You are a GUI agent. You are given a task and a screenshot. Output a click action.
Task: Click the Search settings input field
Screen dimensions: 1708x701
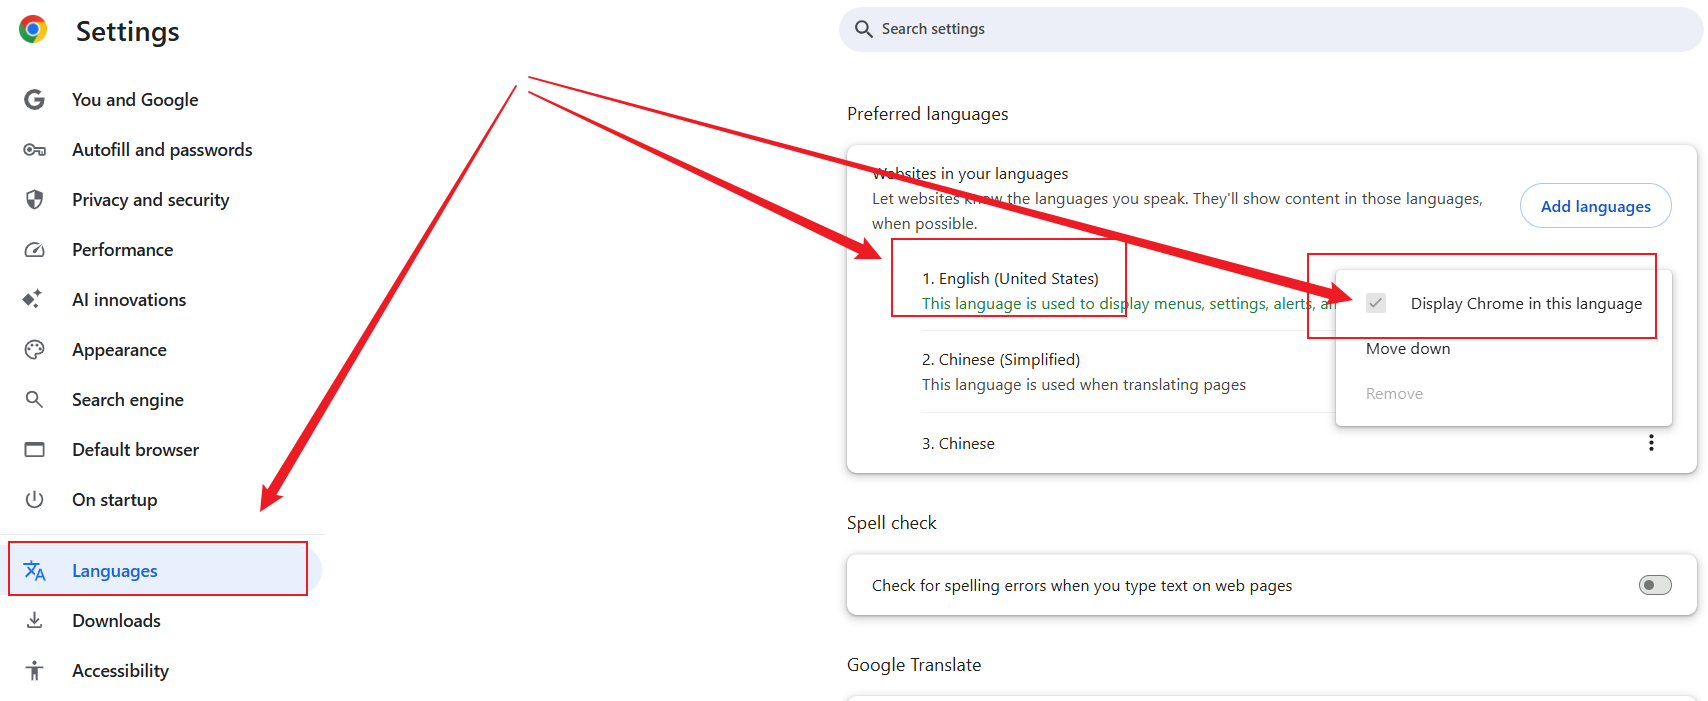tap(1270, 29)
